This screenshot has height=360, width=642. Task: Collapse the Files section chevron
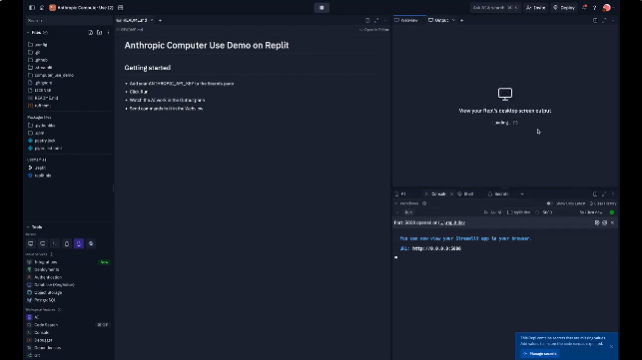click(28, 32)
